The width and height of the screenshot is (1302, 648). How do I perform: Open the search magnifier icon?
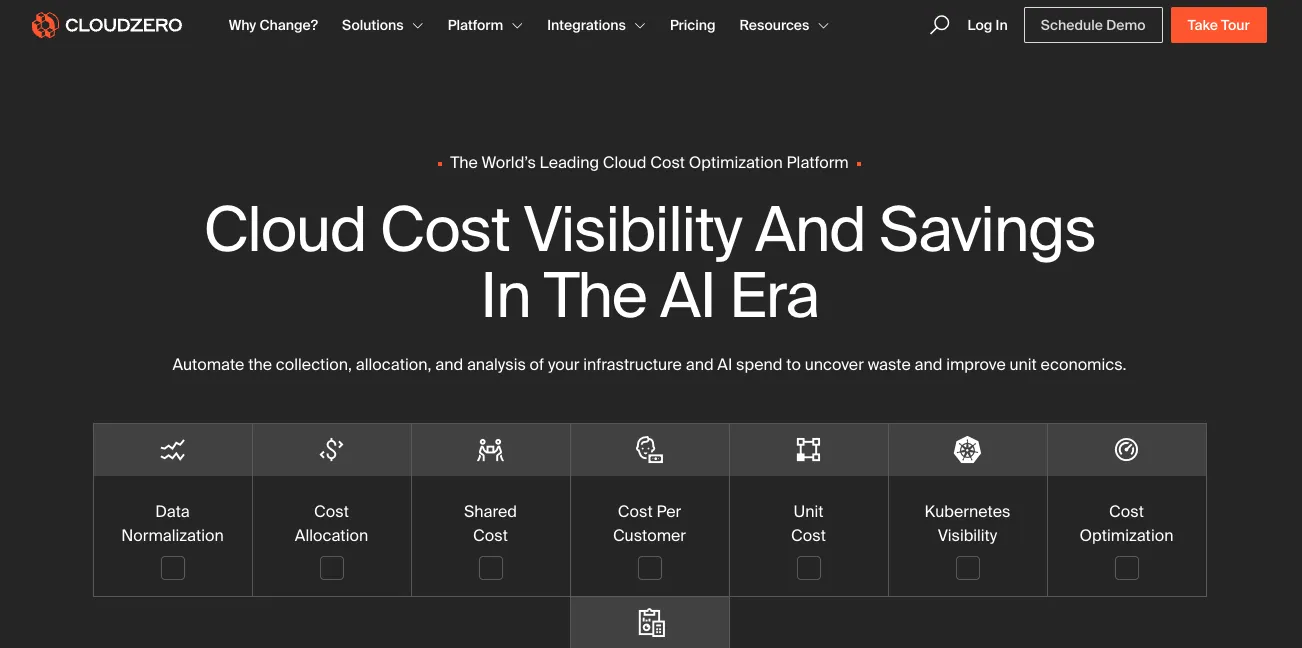click(x=939, y=25)
